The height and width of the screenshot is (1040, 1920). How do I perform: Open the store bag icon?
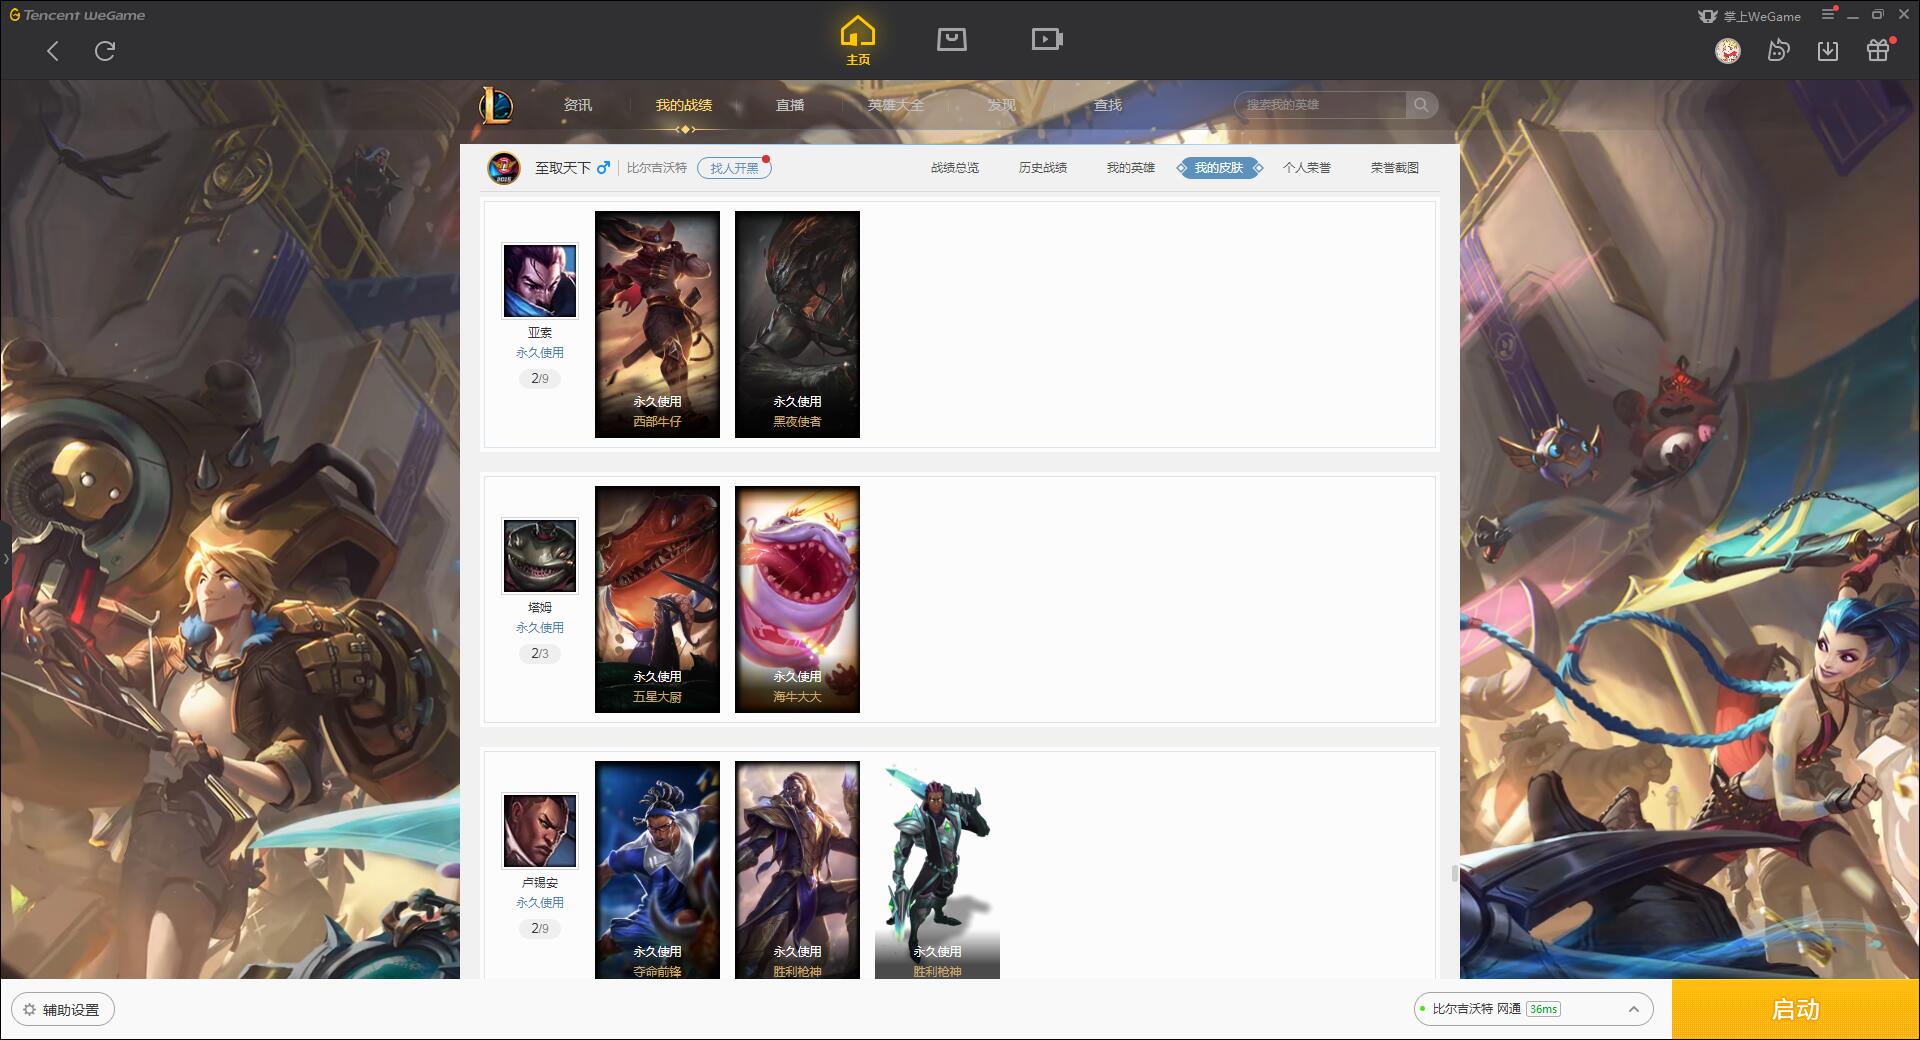(x=952, y=40)
